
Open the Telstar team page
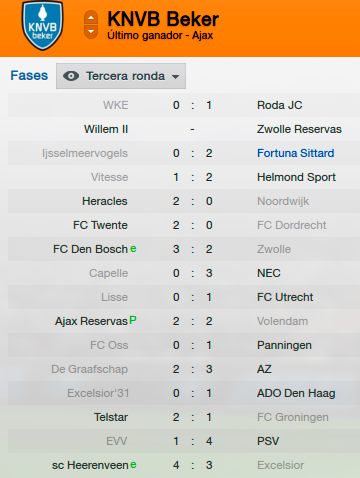click(111, 417)
